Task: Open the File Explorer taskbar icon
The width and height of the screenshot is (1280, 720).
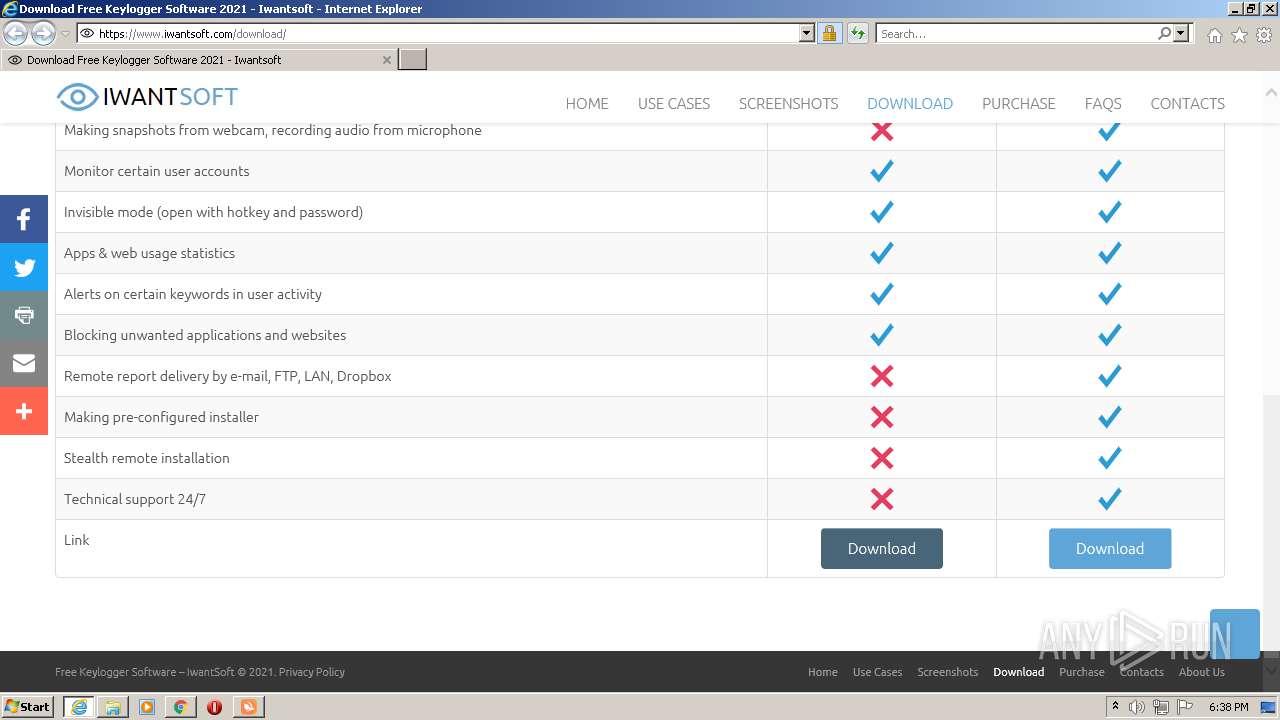Action: click(x=113, y=707)
